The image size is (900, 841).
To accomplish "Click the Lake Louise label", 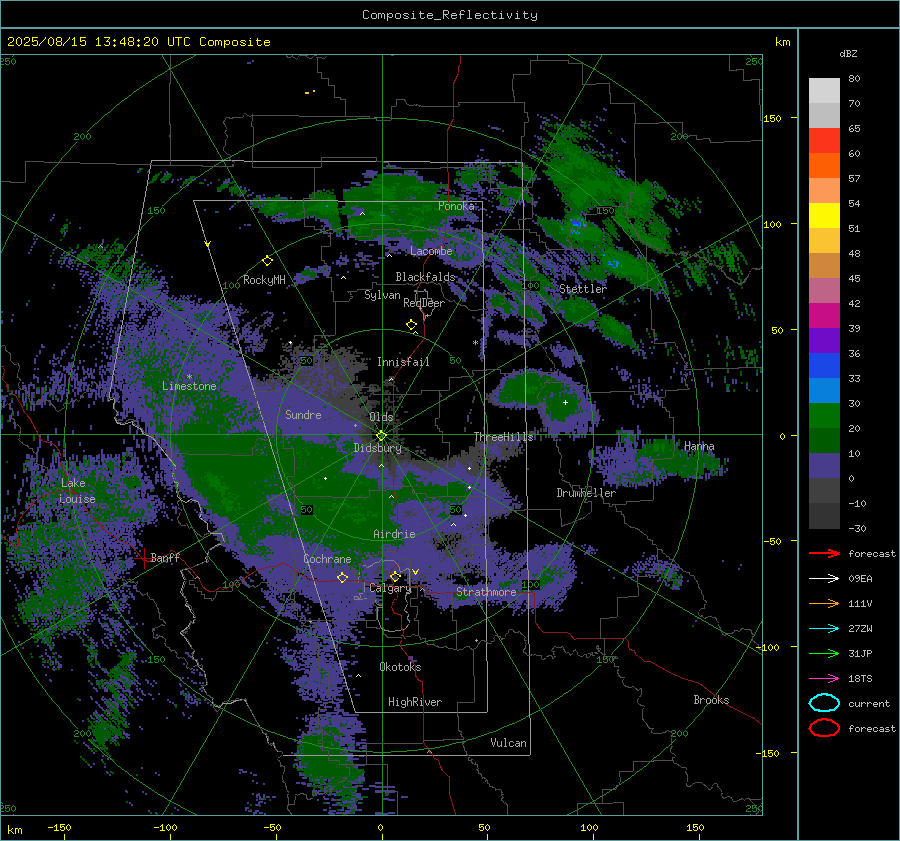I will pyautogui.click(x=77, y=491).
